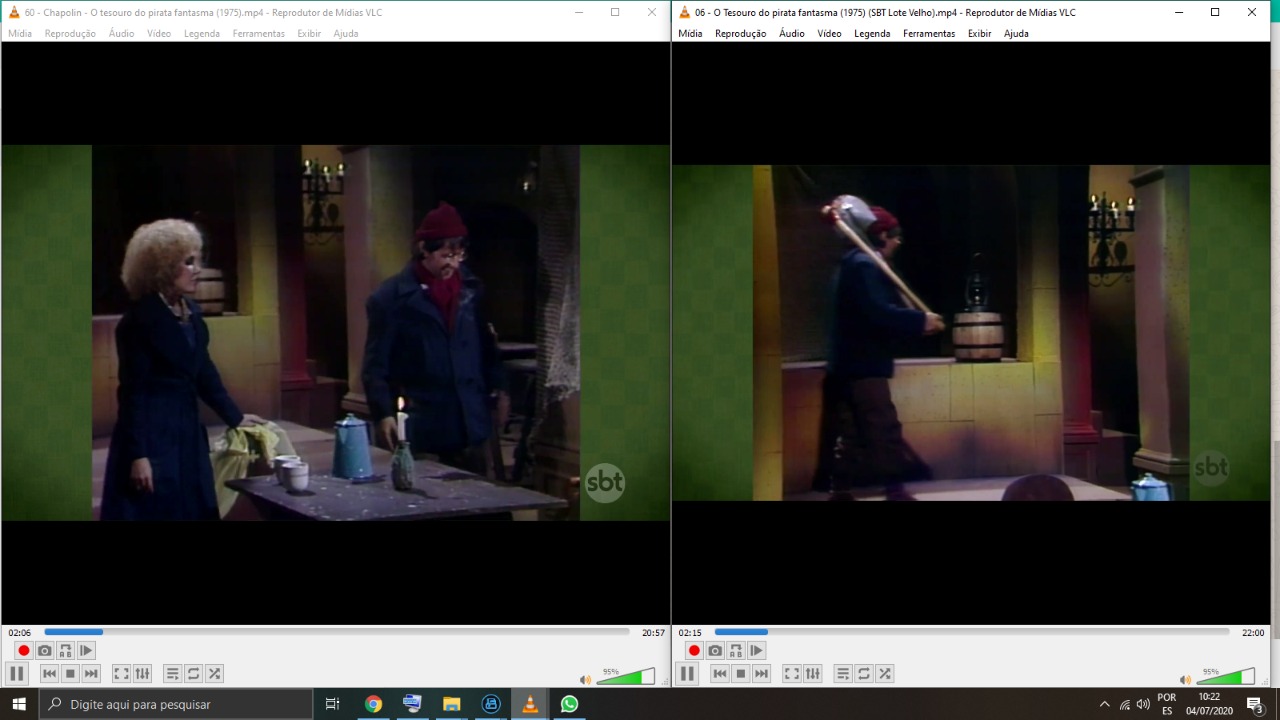Toggle shuffle in the left VLC window

214,674
